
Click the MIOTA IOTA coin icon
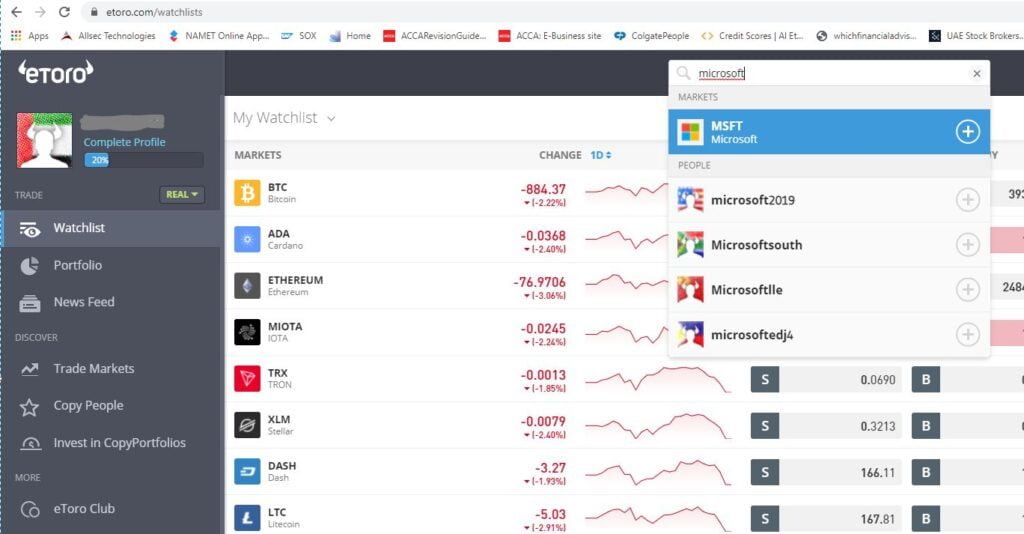point(247,332)
